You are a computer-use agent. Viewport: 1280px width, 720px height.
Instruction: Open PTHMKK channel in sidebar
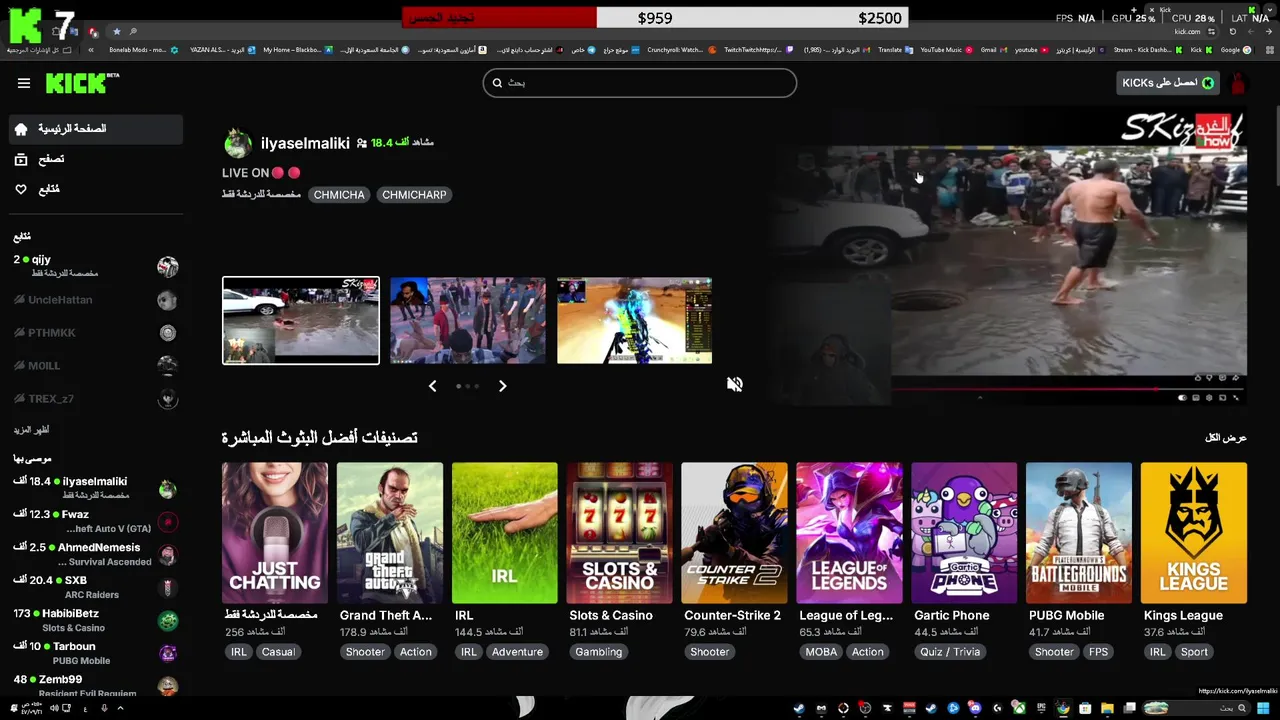pyautogui.click(x=95, y=333)
